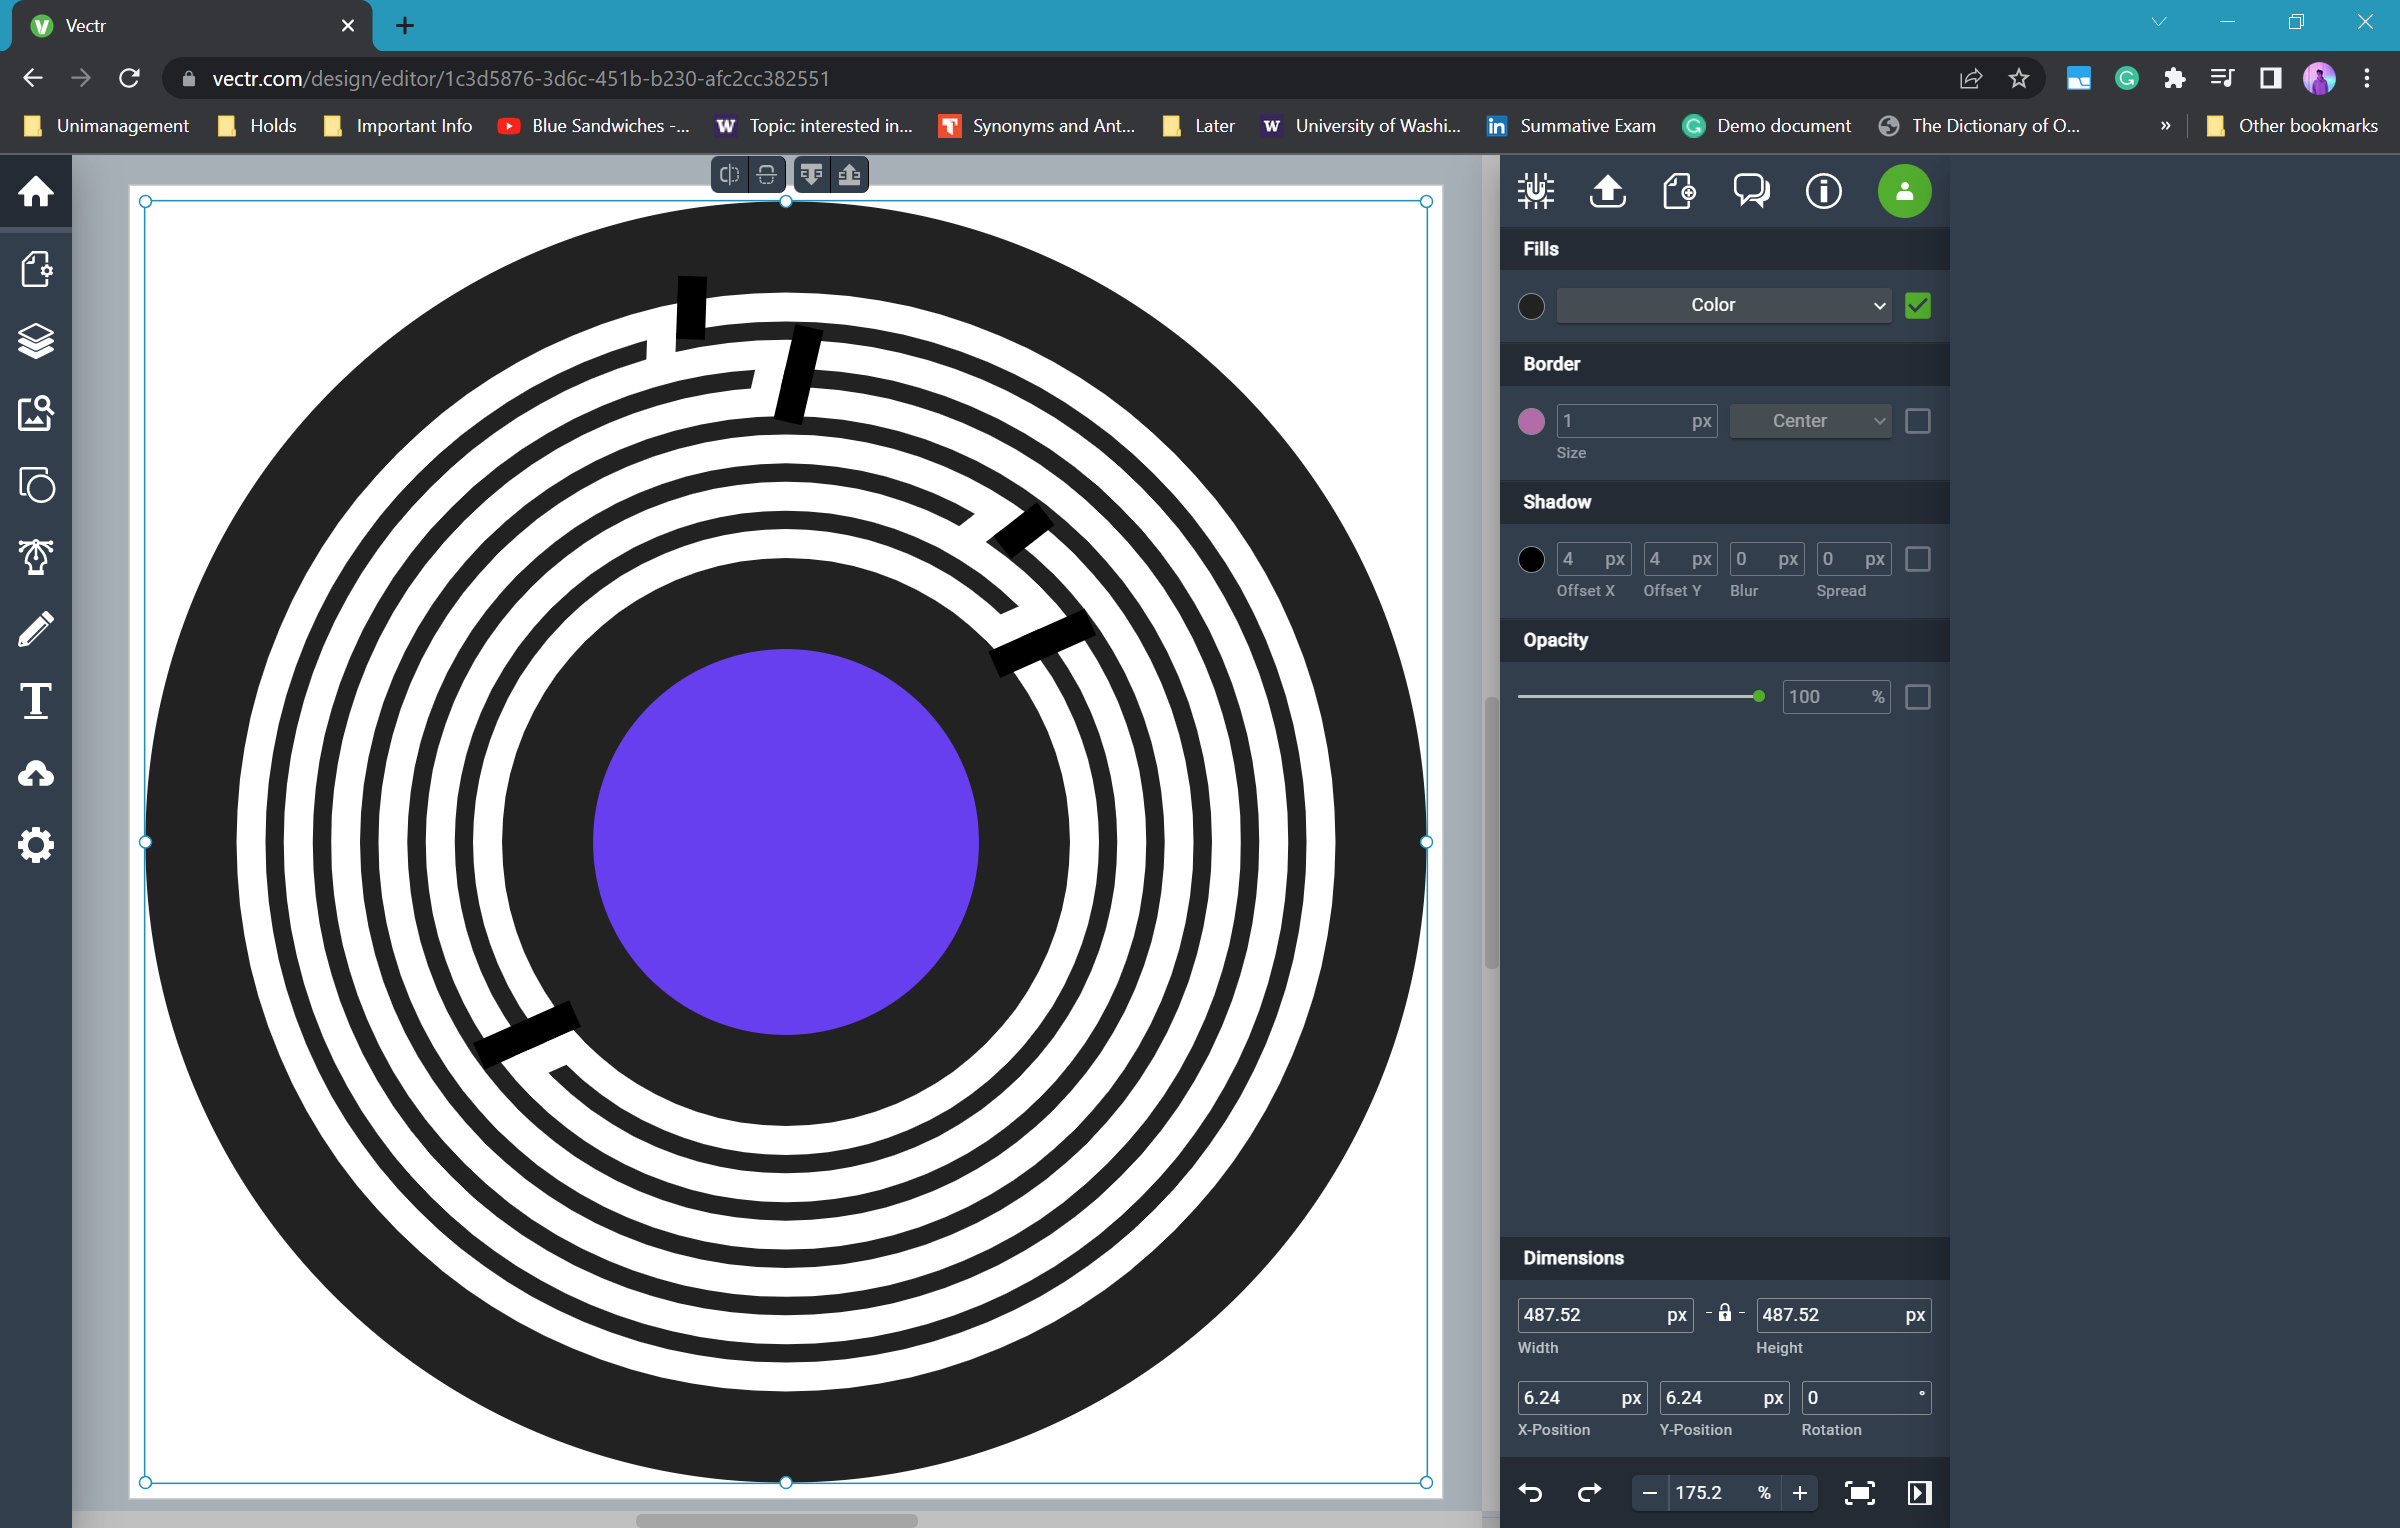The width and height of the screenshot is (2400, 1528).
Task: Expand hidden bookmarks chevron
Action: point(2165,125)
